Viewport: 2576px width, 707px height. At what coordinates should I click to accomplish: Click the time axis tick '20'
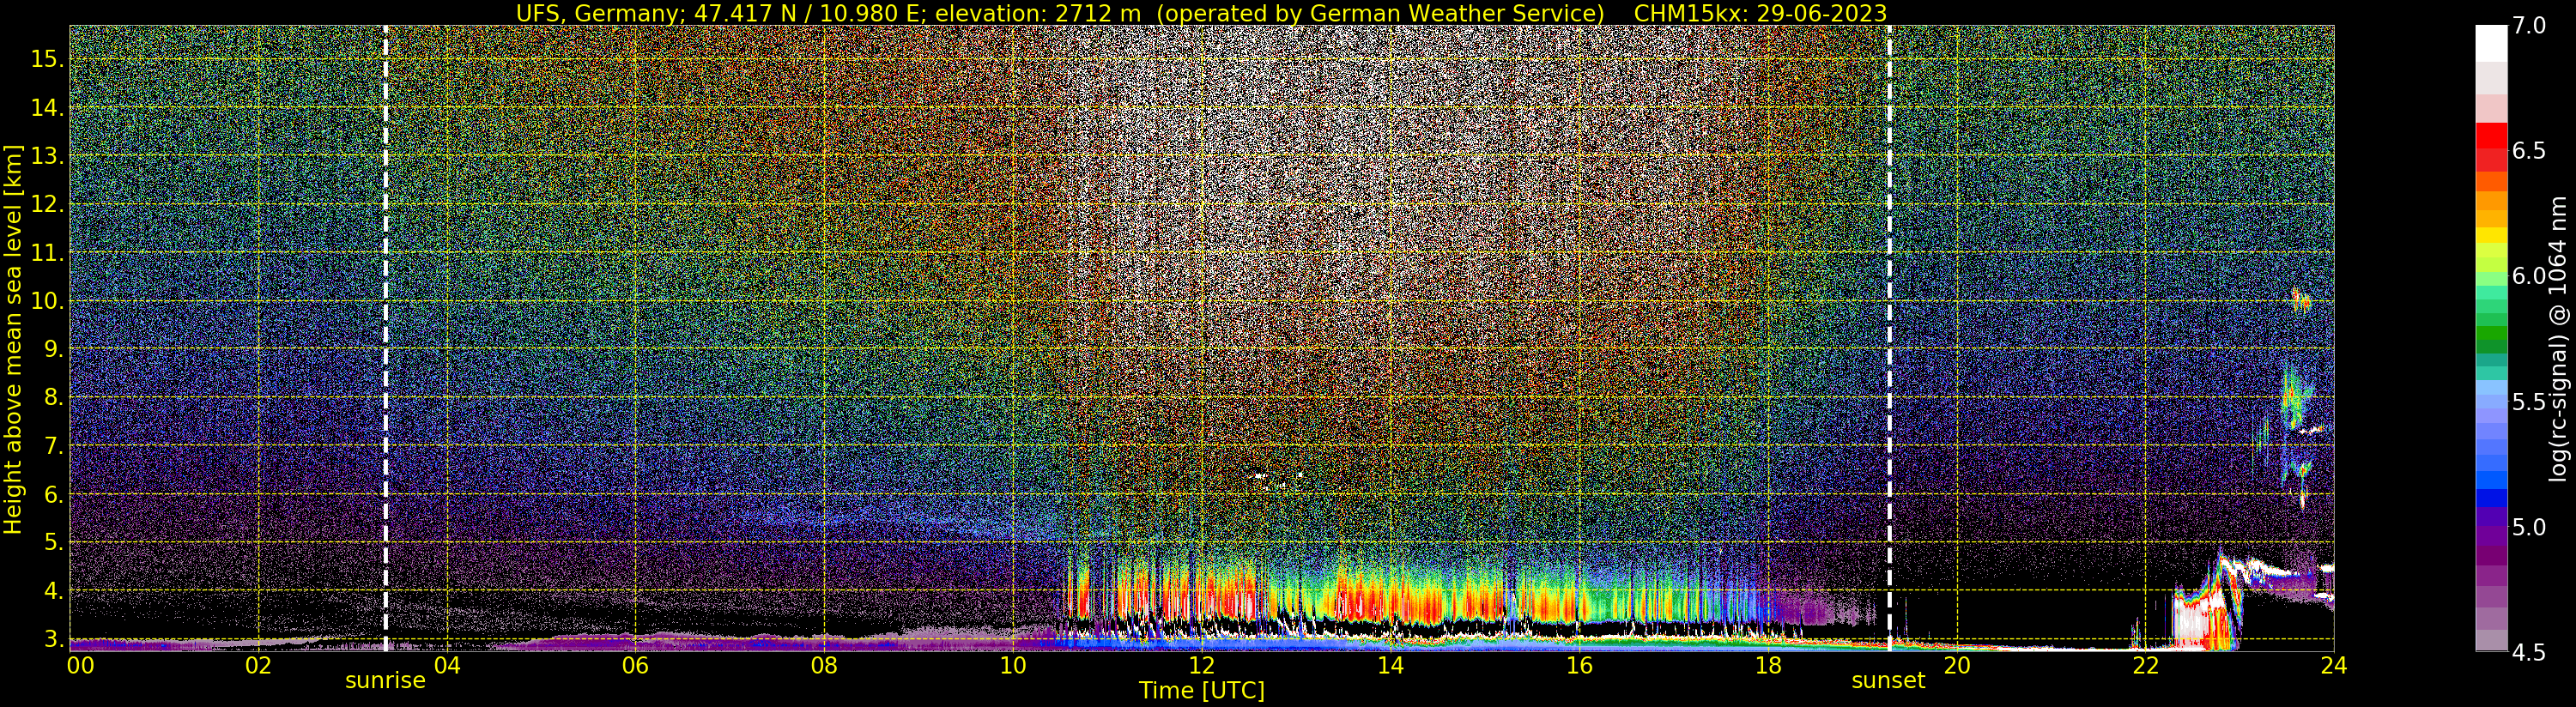click(x=1956, y=665)
